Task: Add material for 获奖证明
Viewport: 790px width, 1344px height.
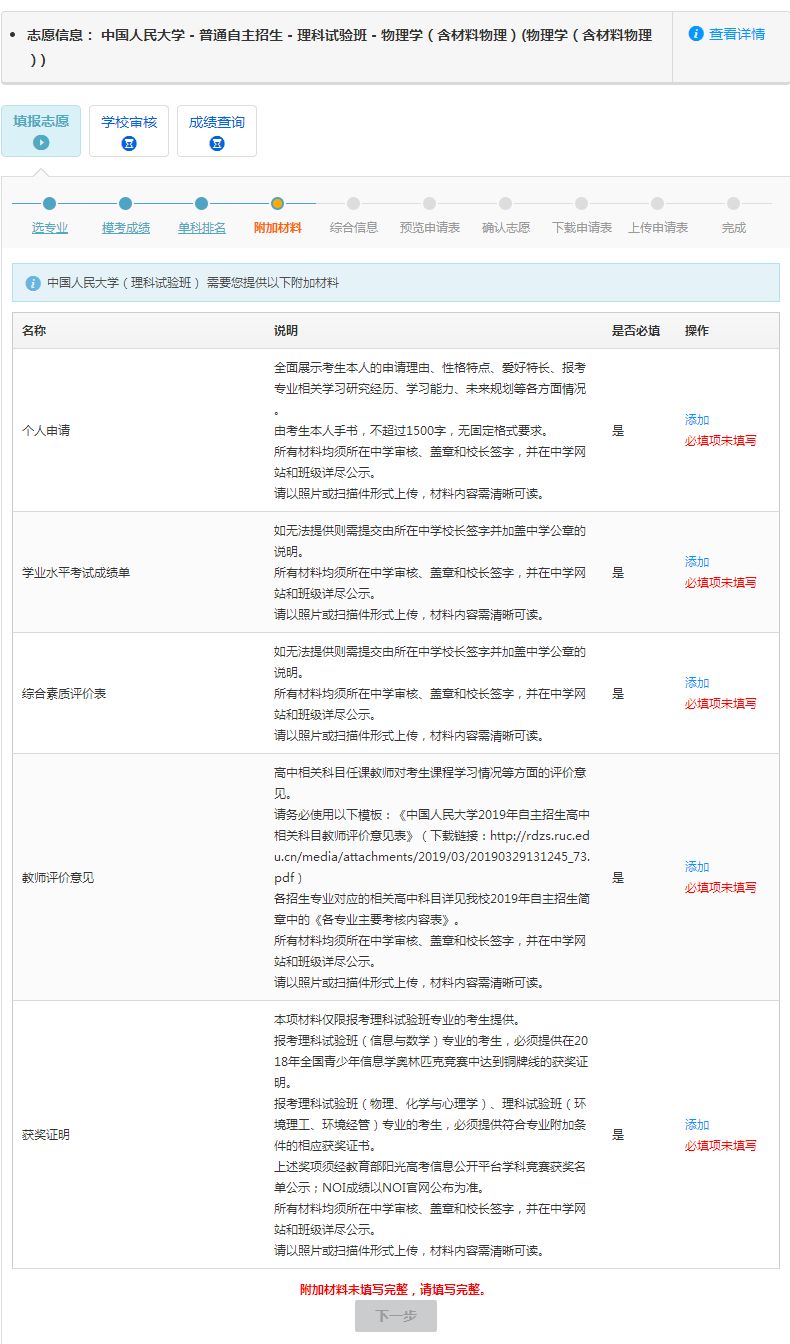Action: pyautogui.click(x=697, y=1125)
